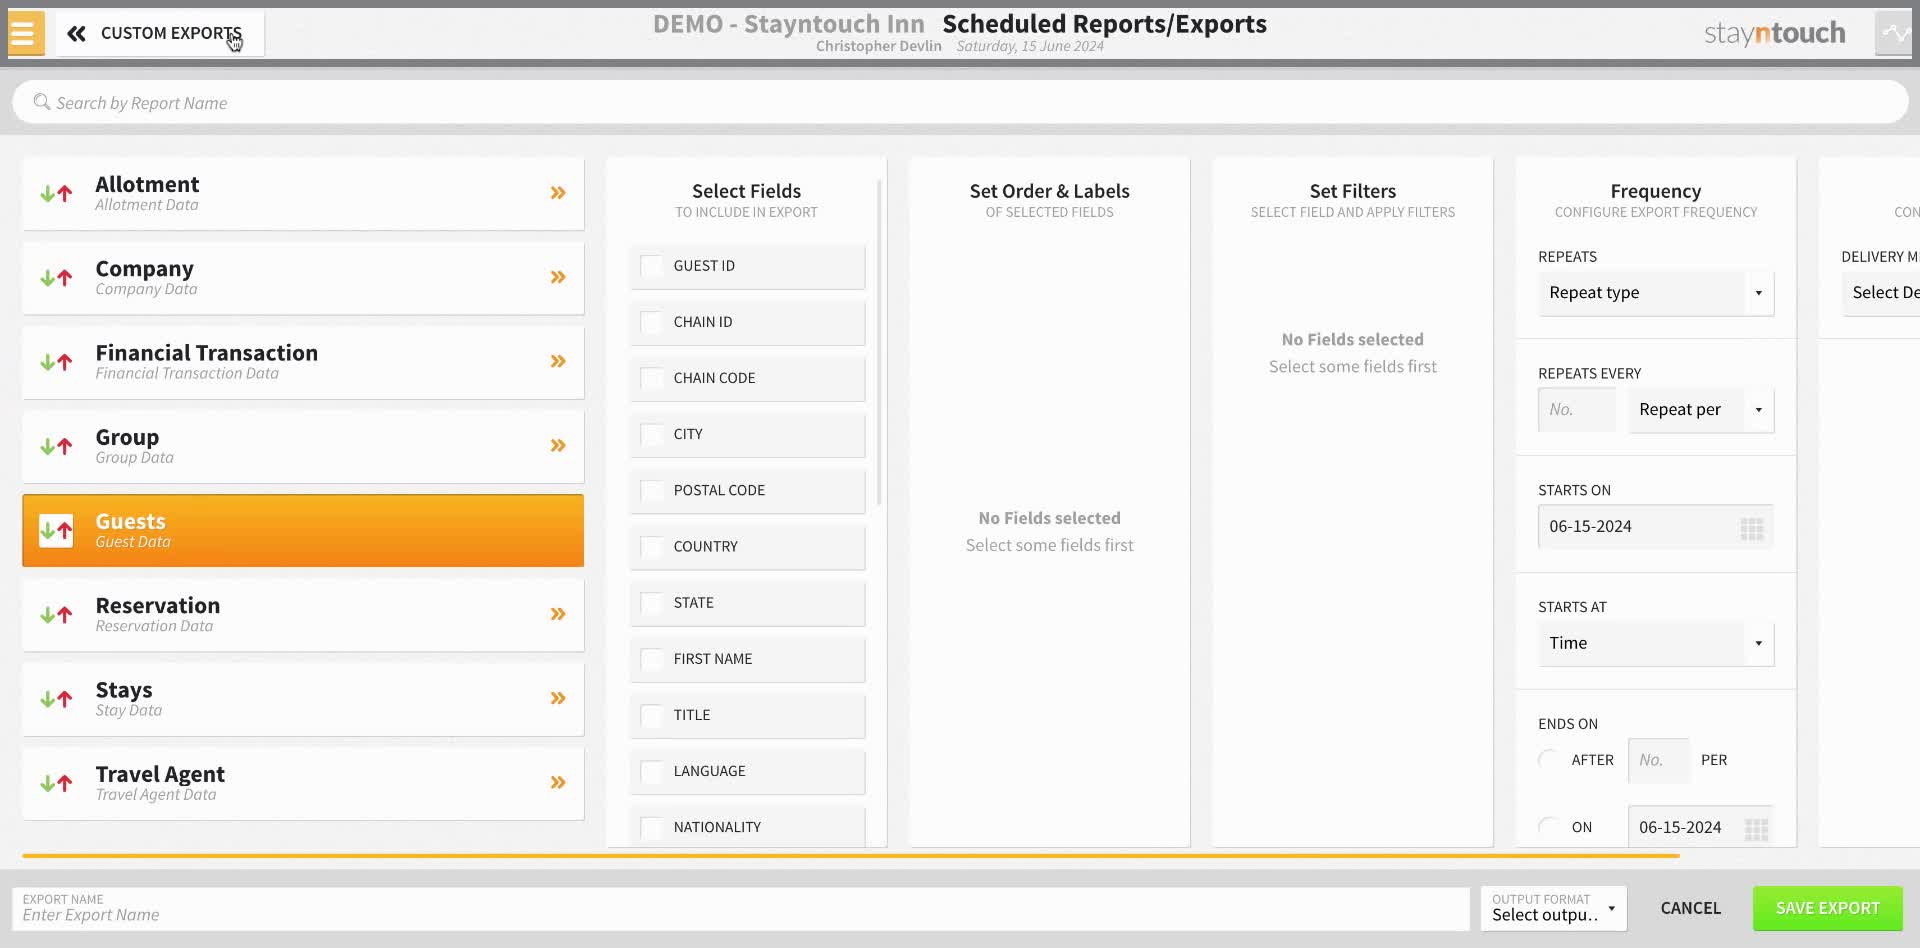Open the Repeat per dropdown
This screenshot has height=948, width=1920.
[x=1701, y=409]
